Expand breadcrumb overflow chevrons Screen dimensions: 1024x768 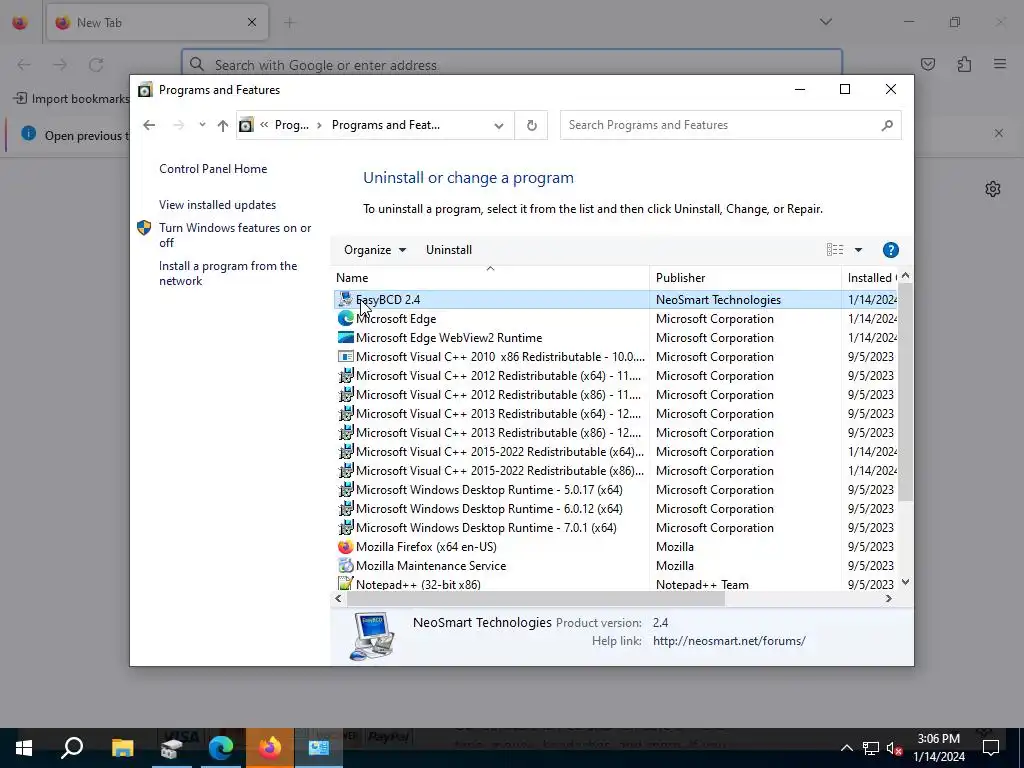pos(264,125)
